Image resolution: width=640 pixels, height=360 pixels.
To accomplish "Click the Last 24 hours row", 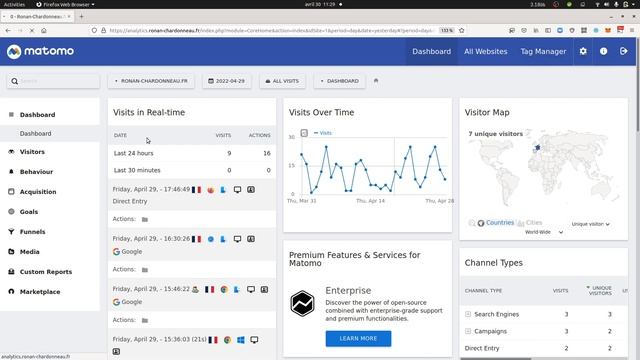I will [x=192, y=153].
